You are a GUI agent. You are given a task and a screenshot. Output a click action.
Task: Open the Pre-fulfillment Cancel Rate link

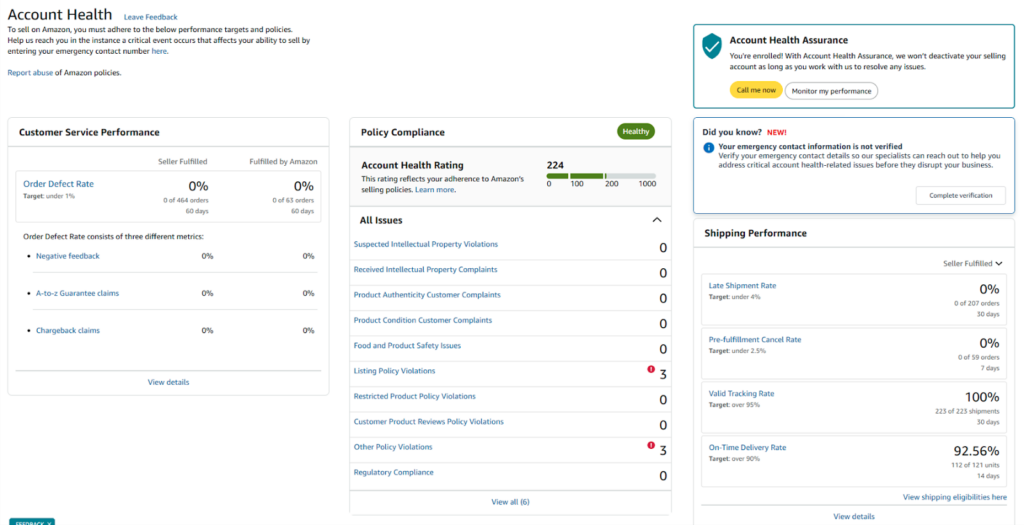pyautogui.click(x=755, y=340)
